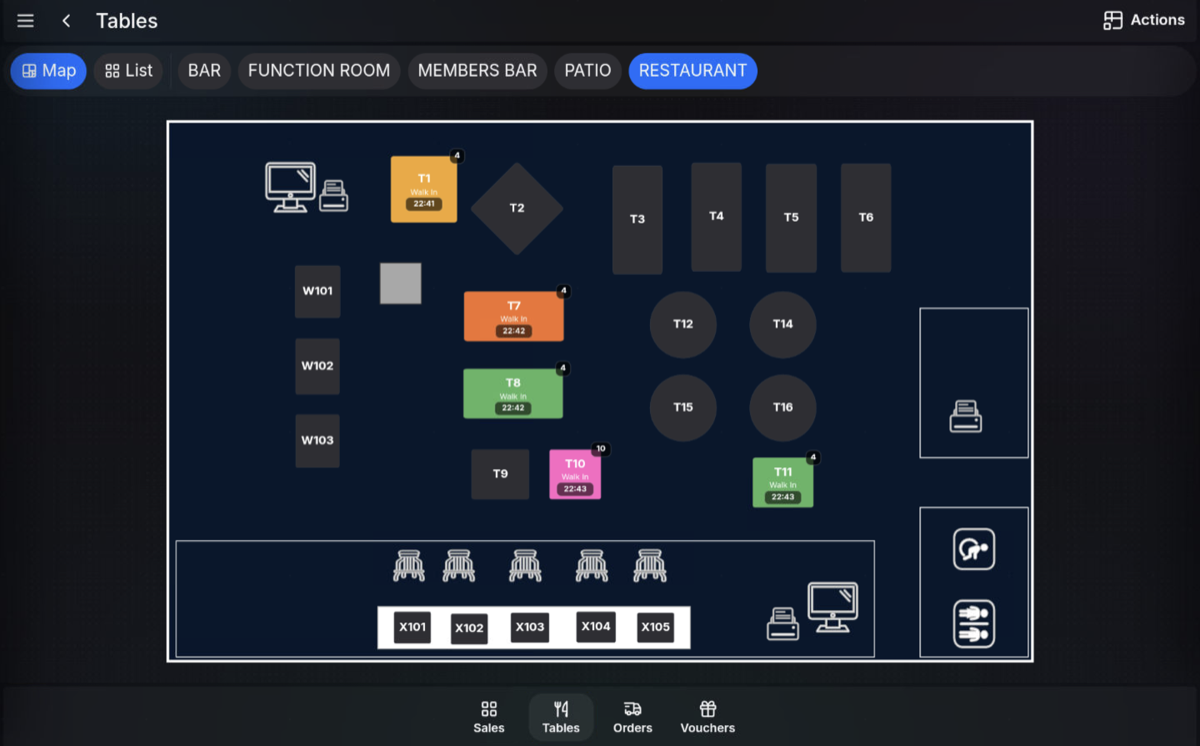Select round table T14
This screenshot has width=1200, height=746.
tap(783, 325)
